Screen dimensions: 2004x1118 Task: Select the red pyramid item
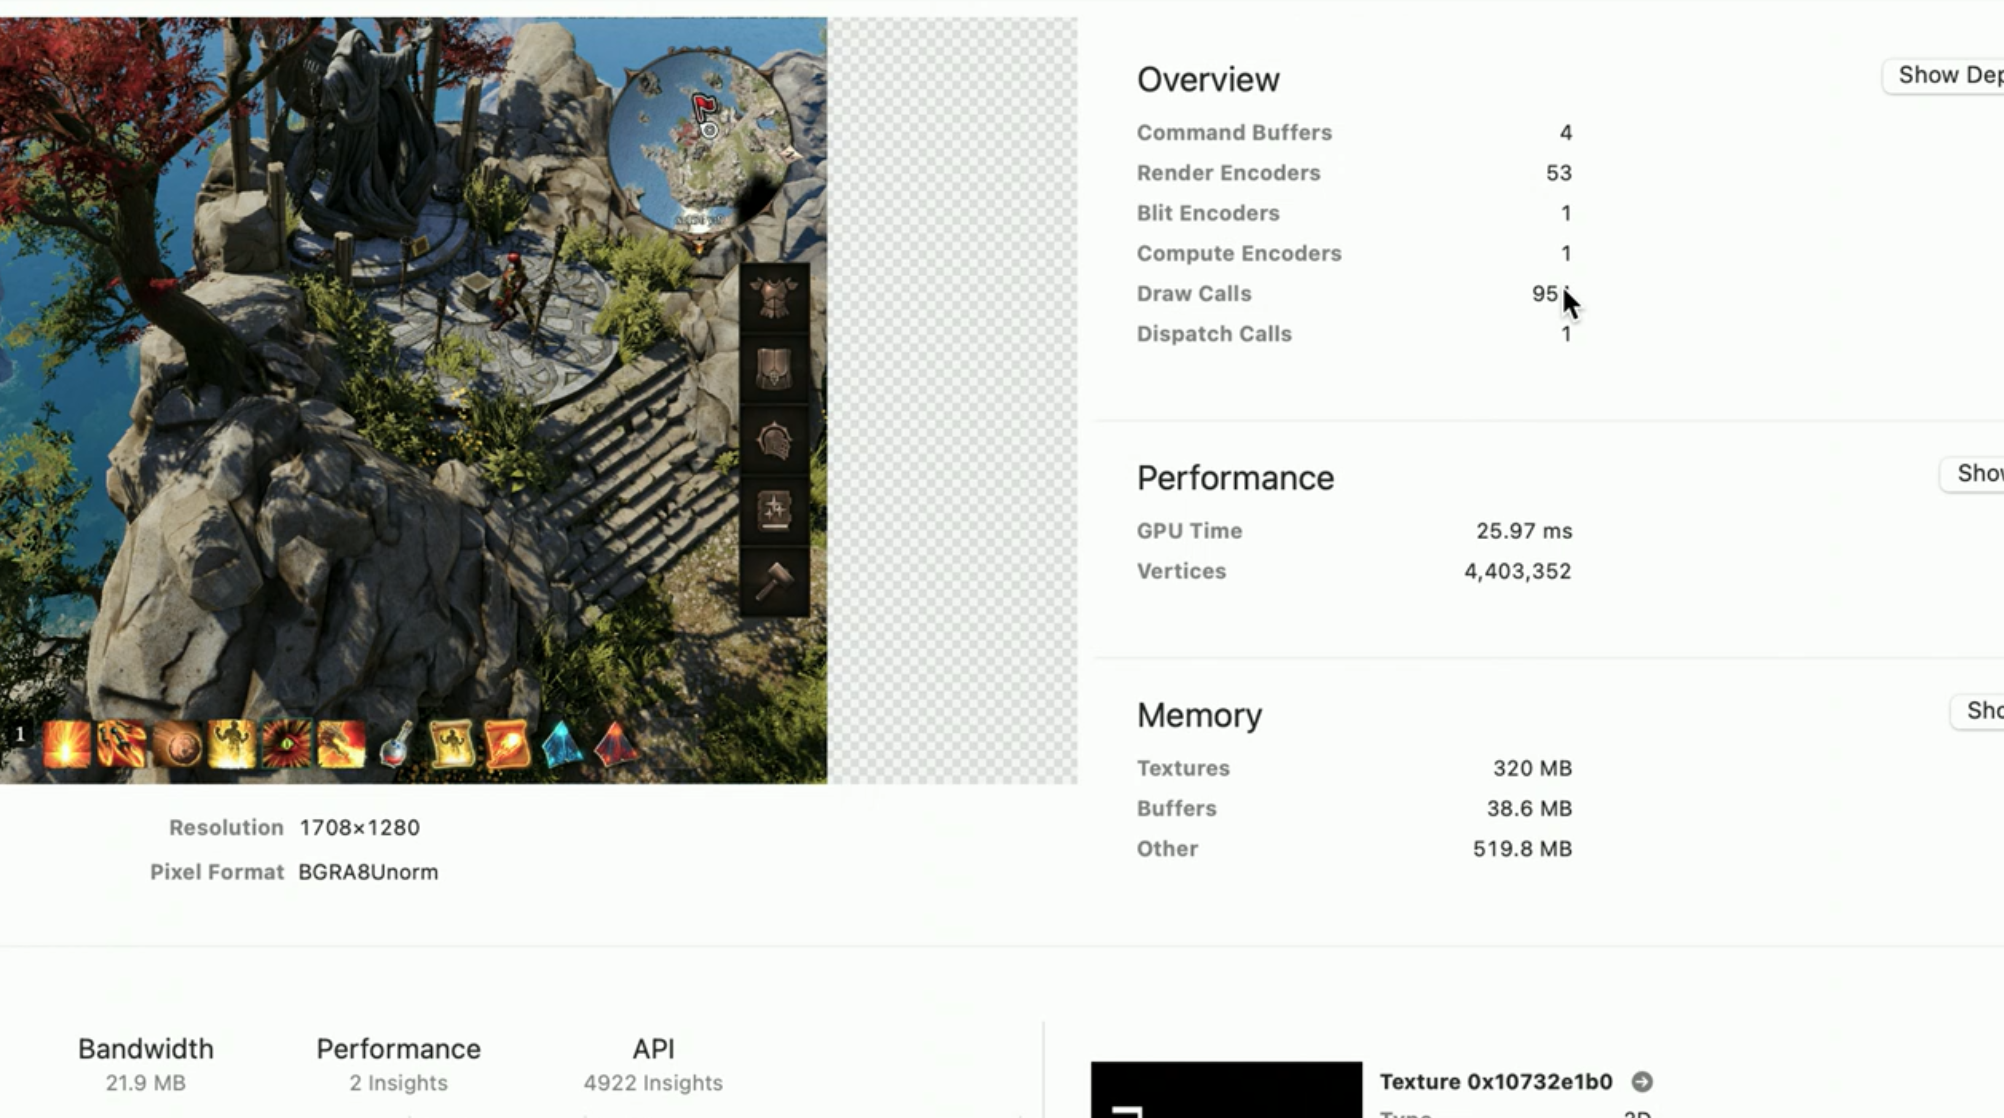[x=615, y=744]
